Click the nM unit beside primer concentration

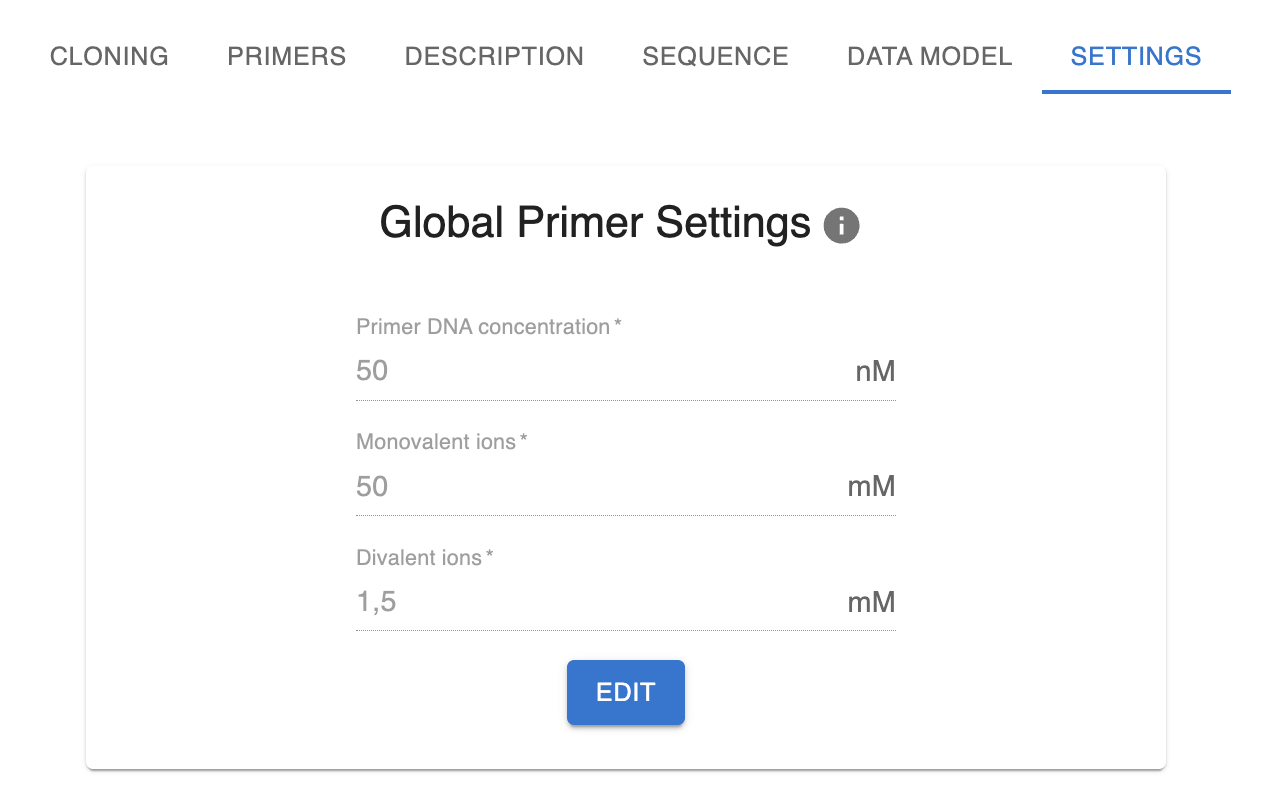pyautogui.click(x=875, y=372)
